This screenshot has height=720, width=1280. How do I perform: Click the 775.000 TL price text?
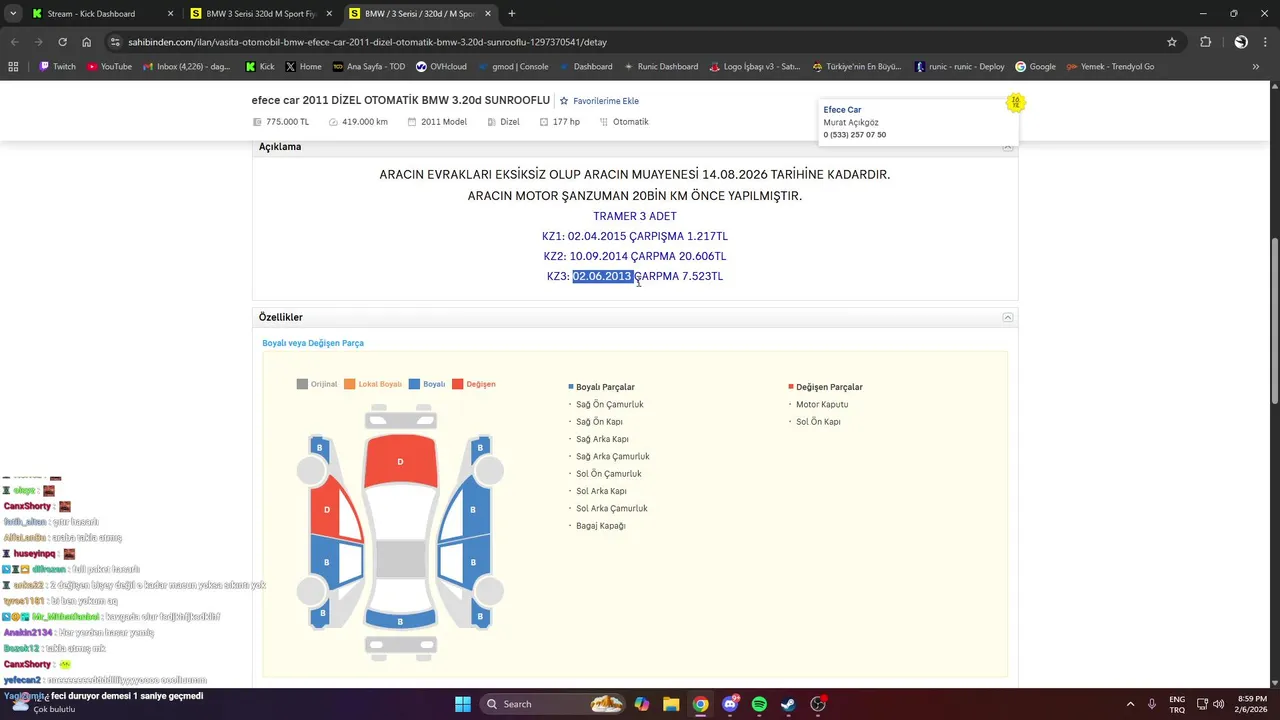pyautogui.click(x=287, y=122)
